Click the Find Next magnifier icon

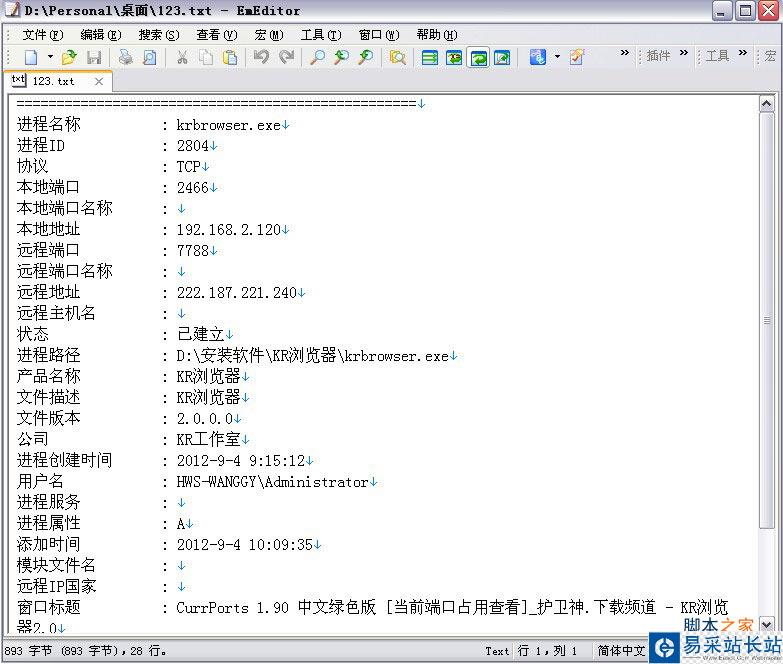coord(342,57)
